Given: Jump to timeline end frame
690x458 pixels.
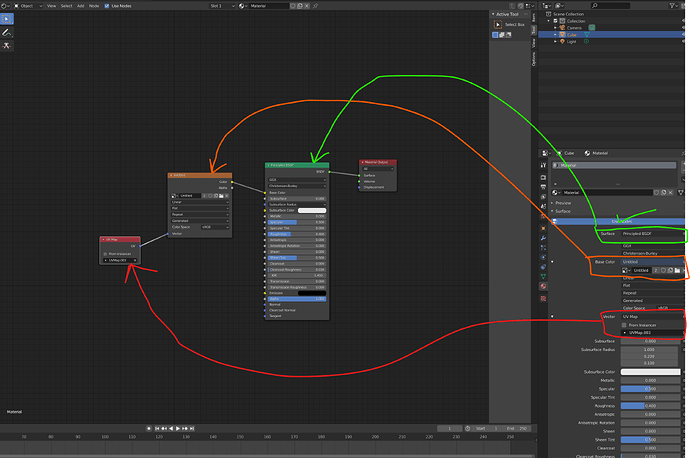Looking at the screenshot, I should tap(192, 428).
